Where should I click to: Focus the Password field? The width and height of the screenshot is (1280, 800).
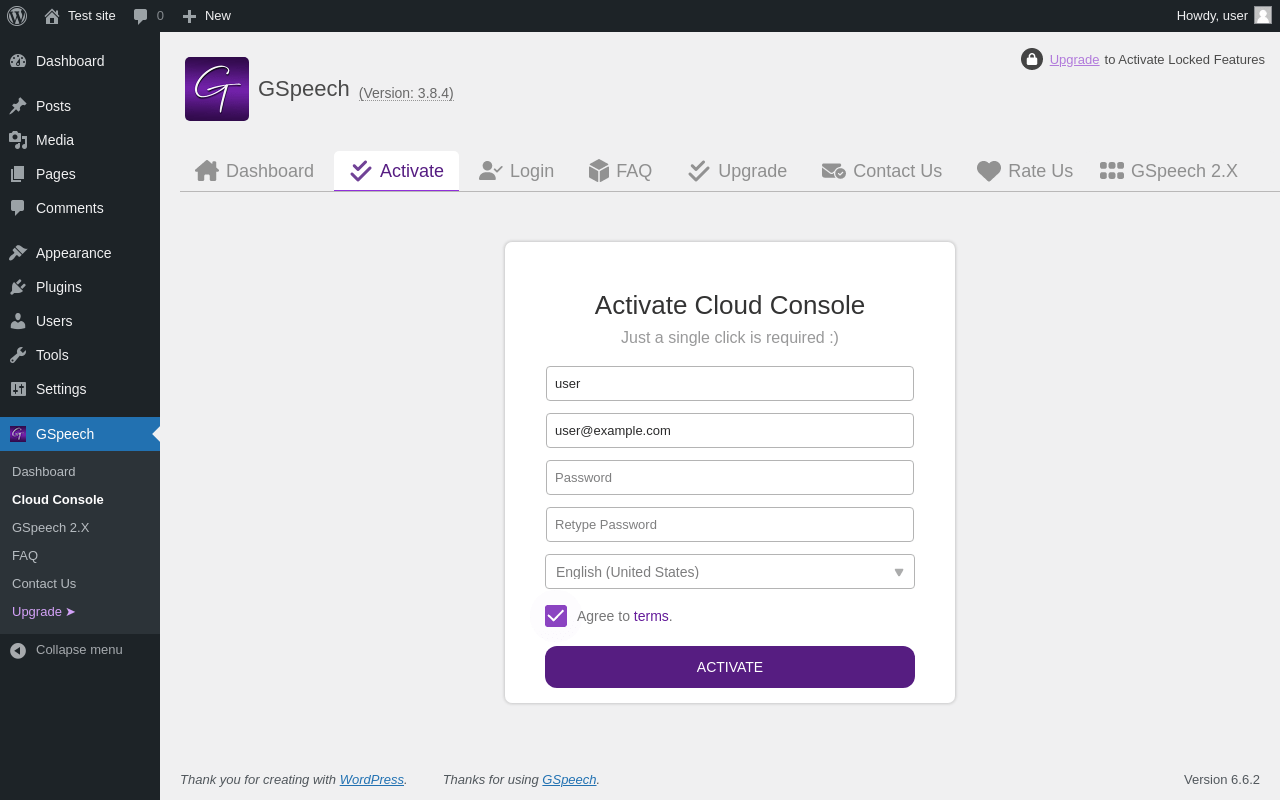pyautogui.click(x=730, y=477)
